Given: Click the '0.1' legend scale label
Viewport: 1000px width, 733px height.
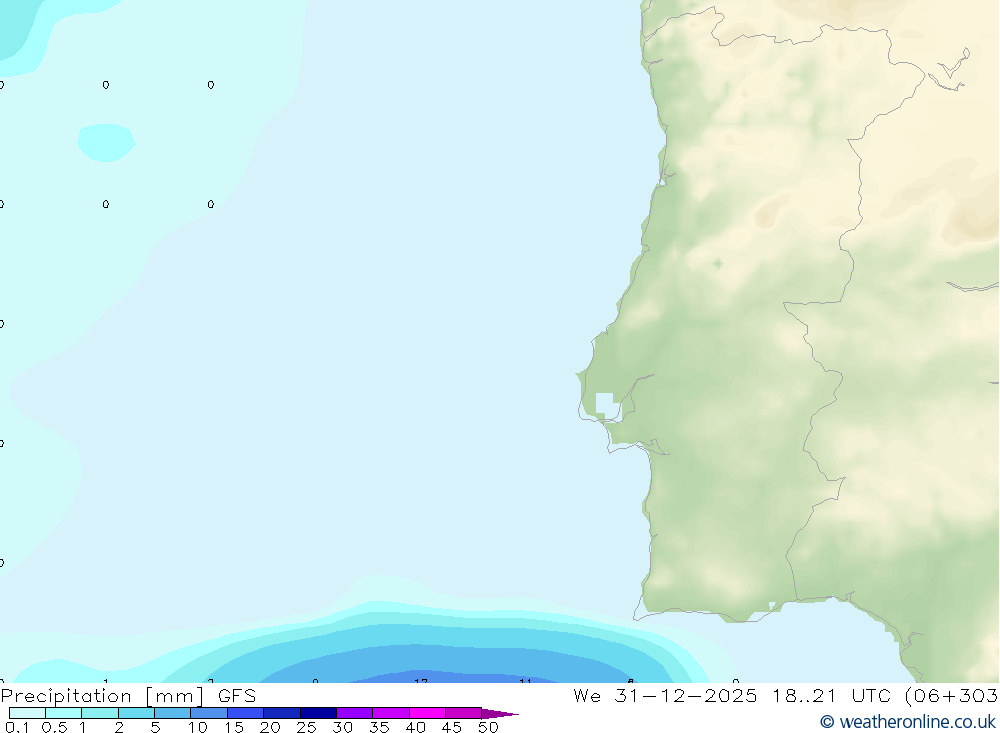Looking at the screenshot, I should click(17, 727).
